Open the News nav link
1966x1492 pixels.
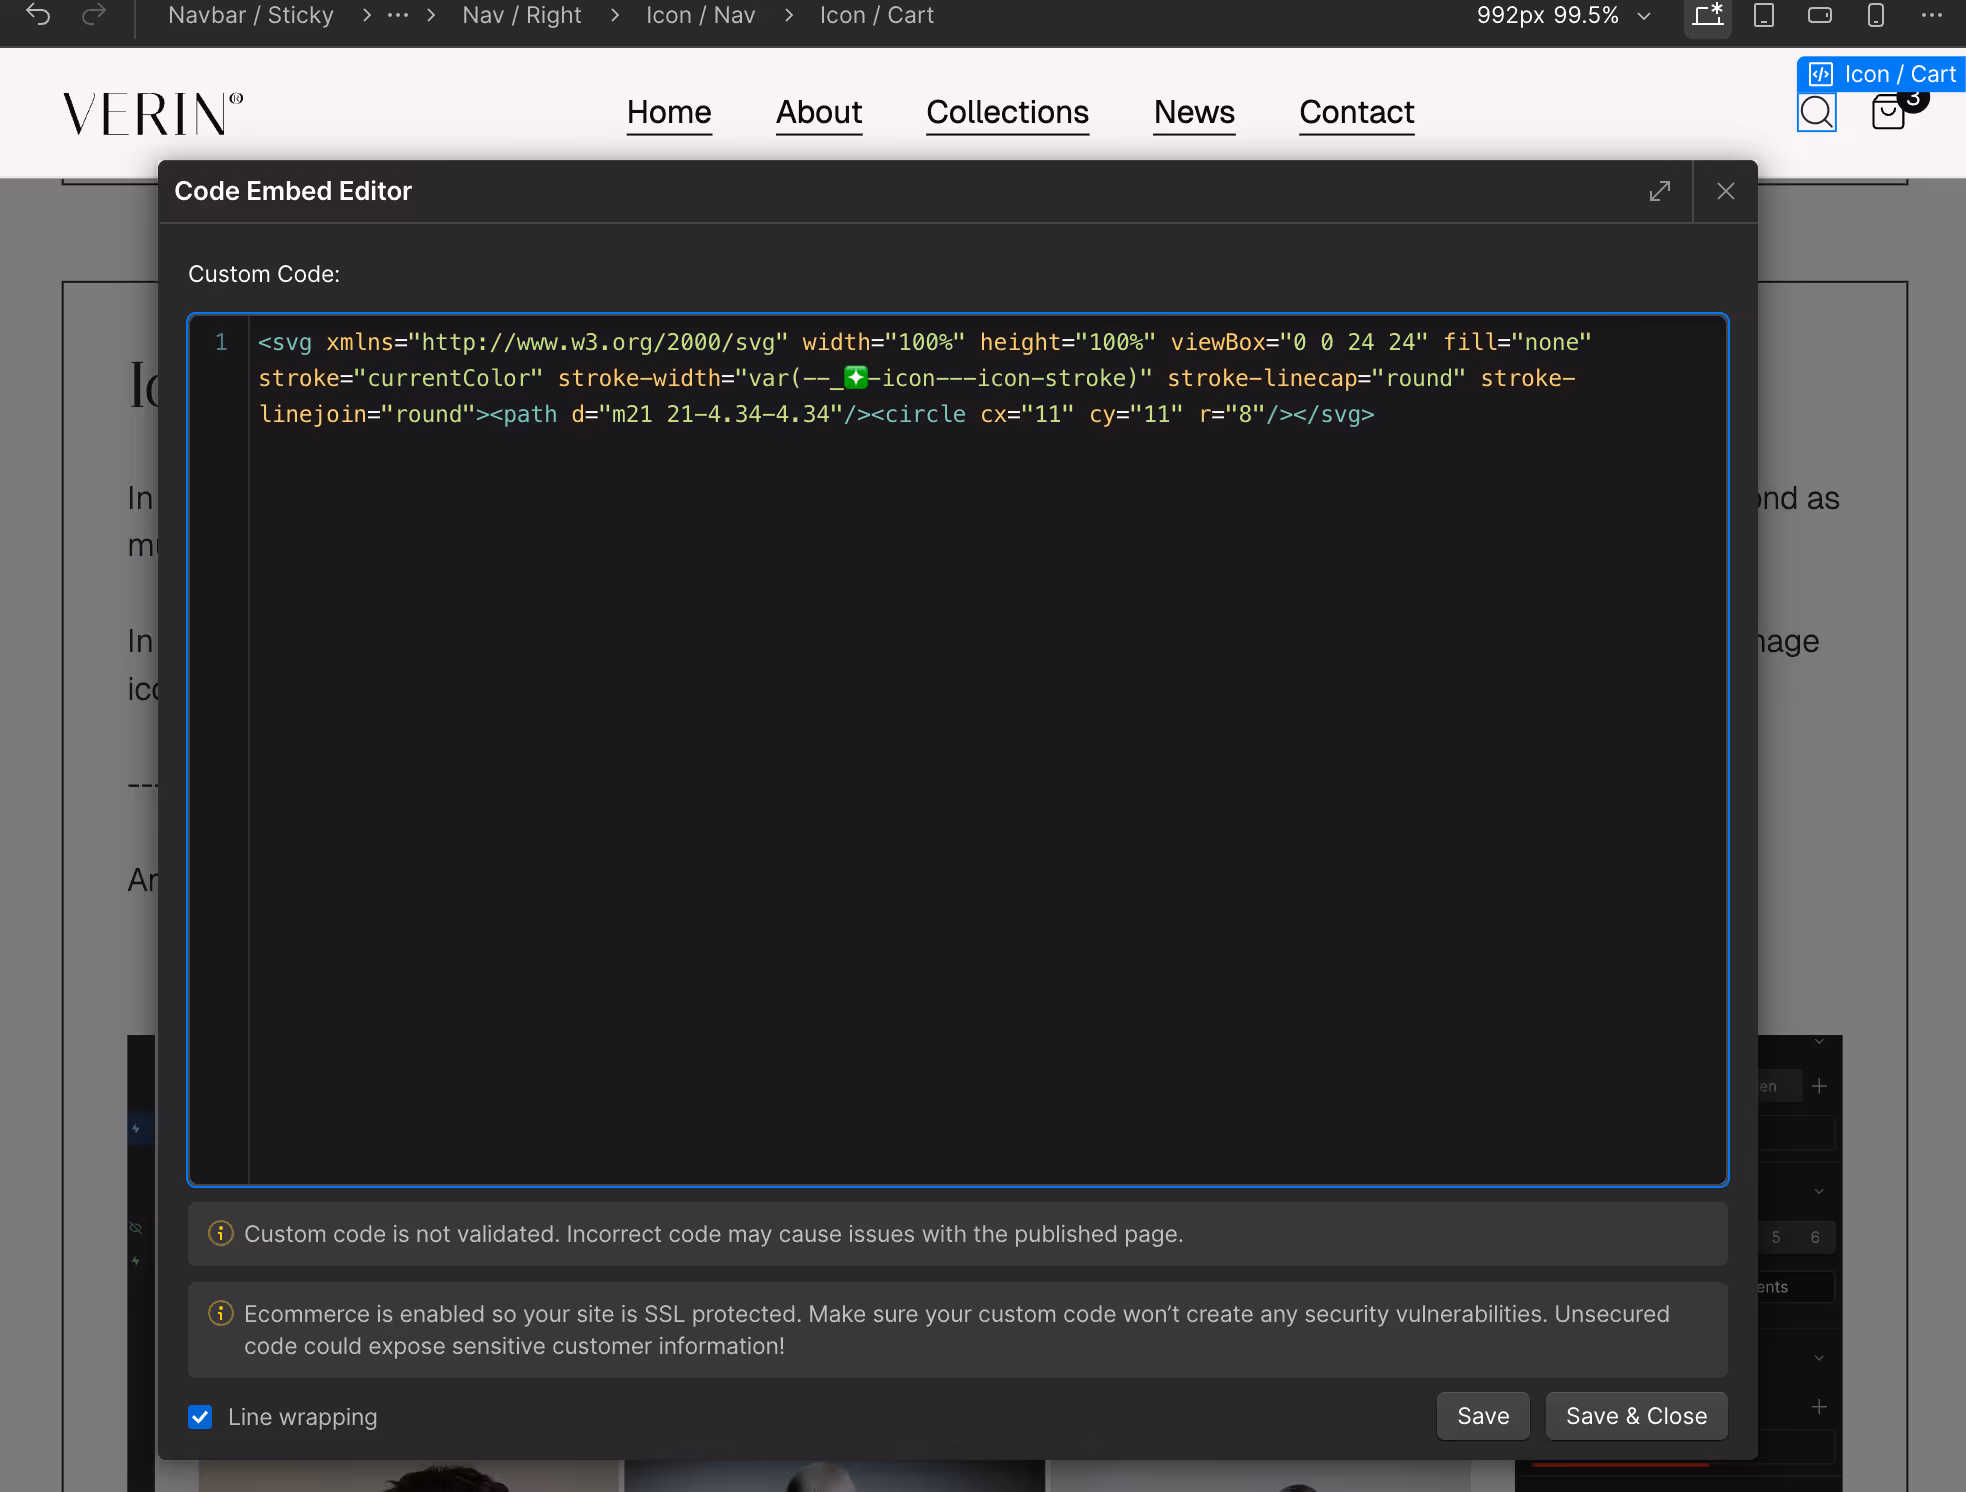point(1194,113)
